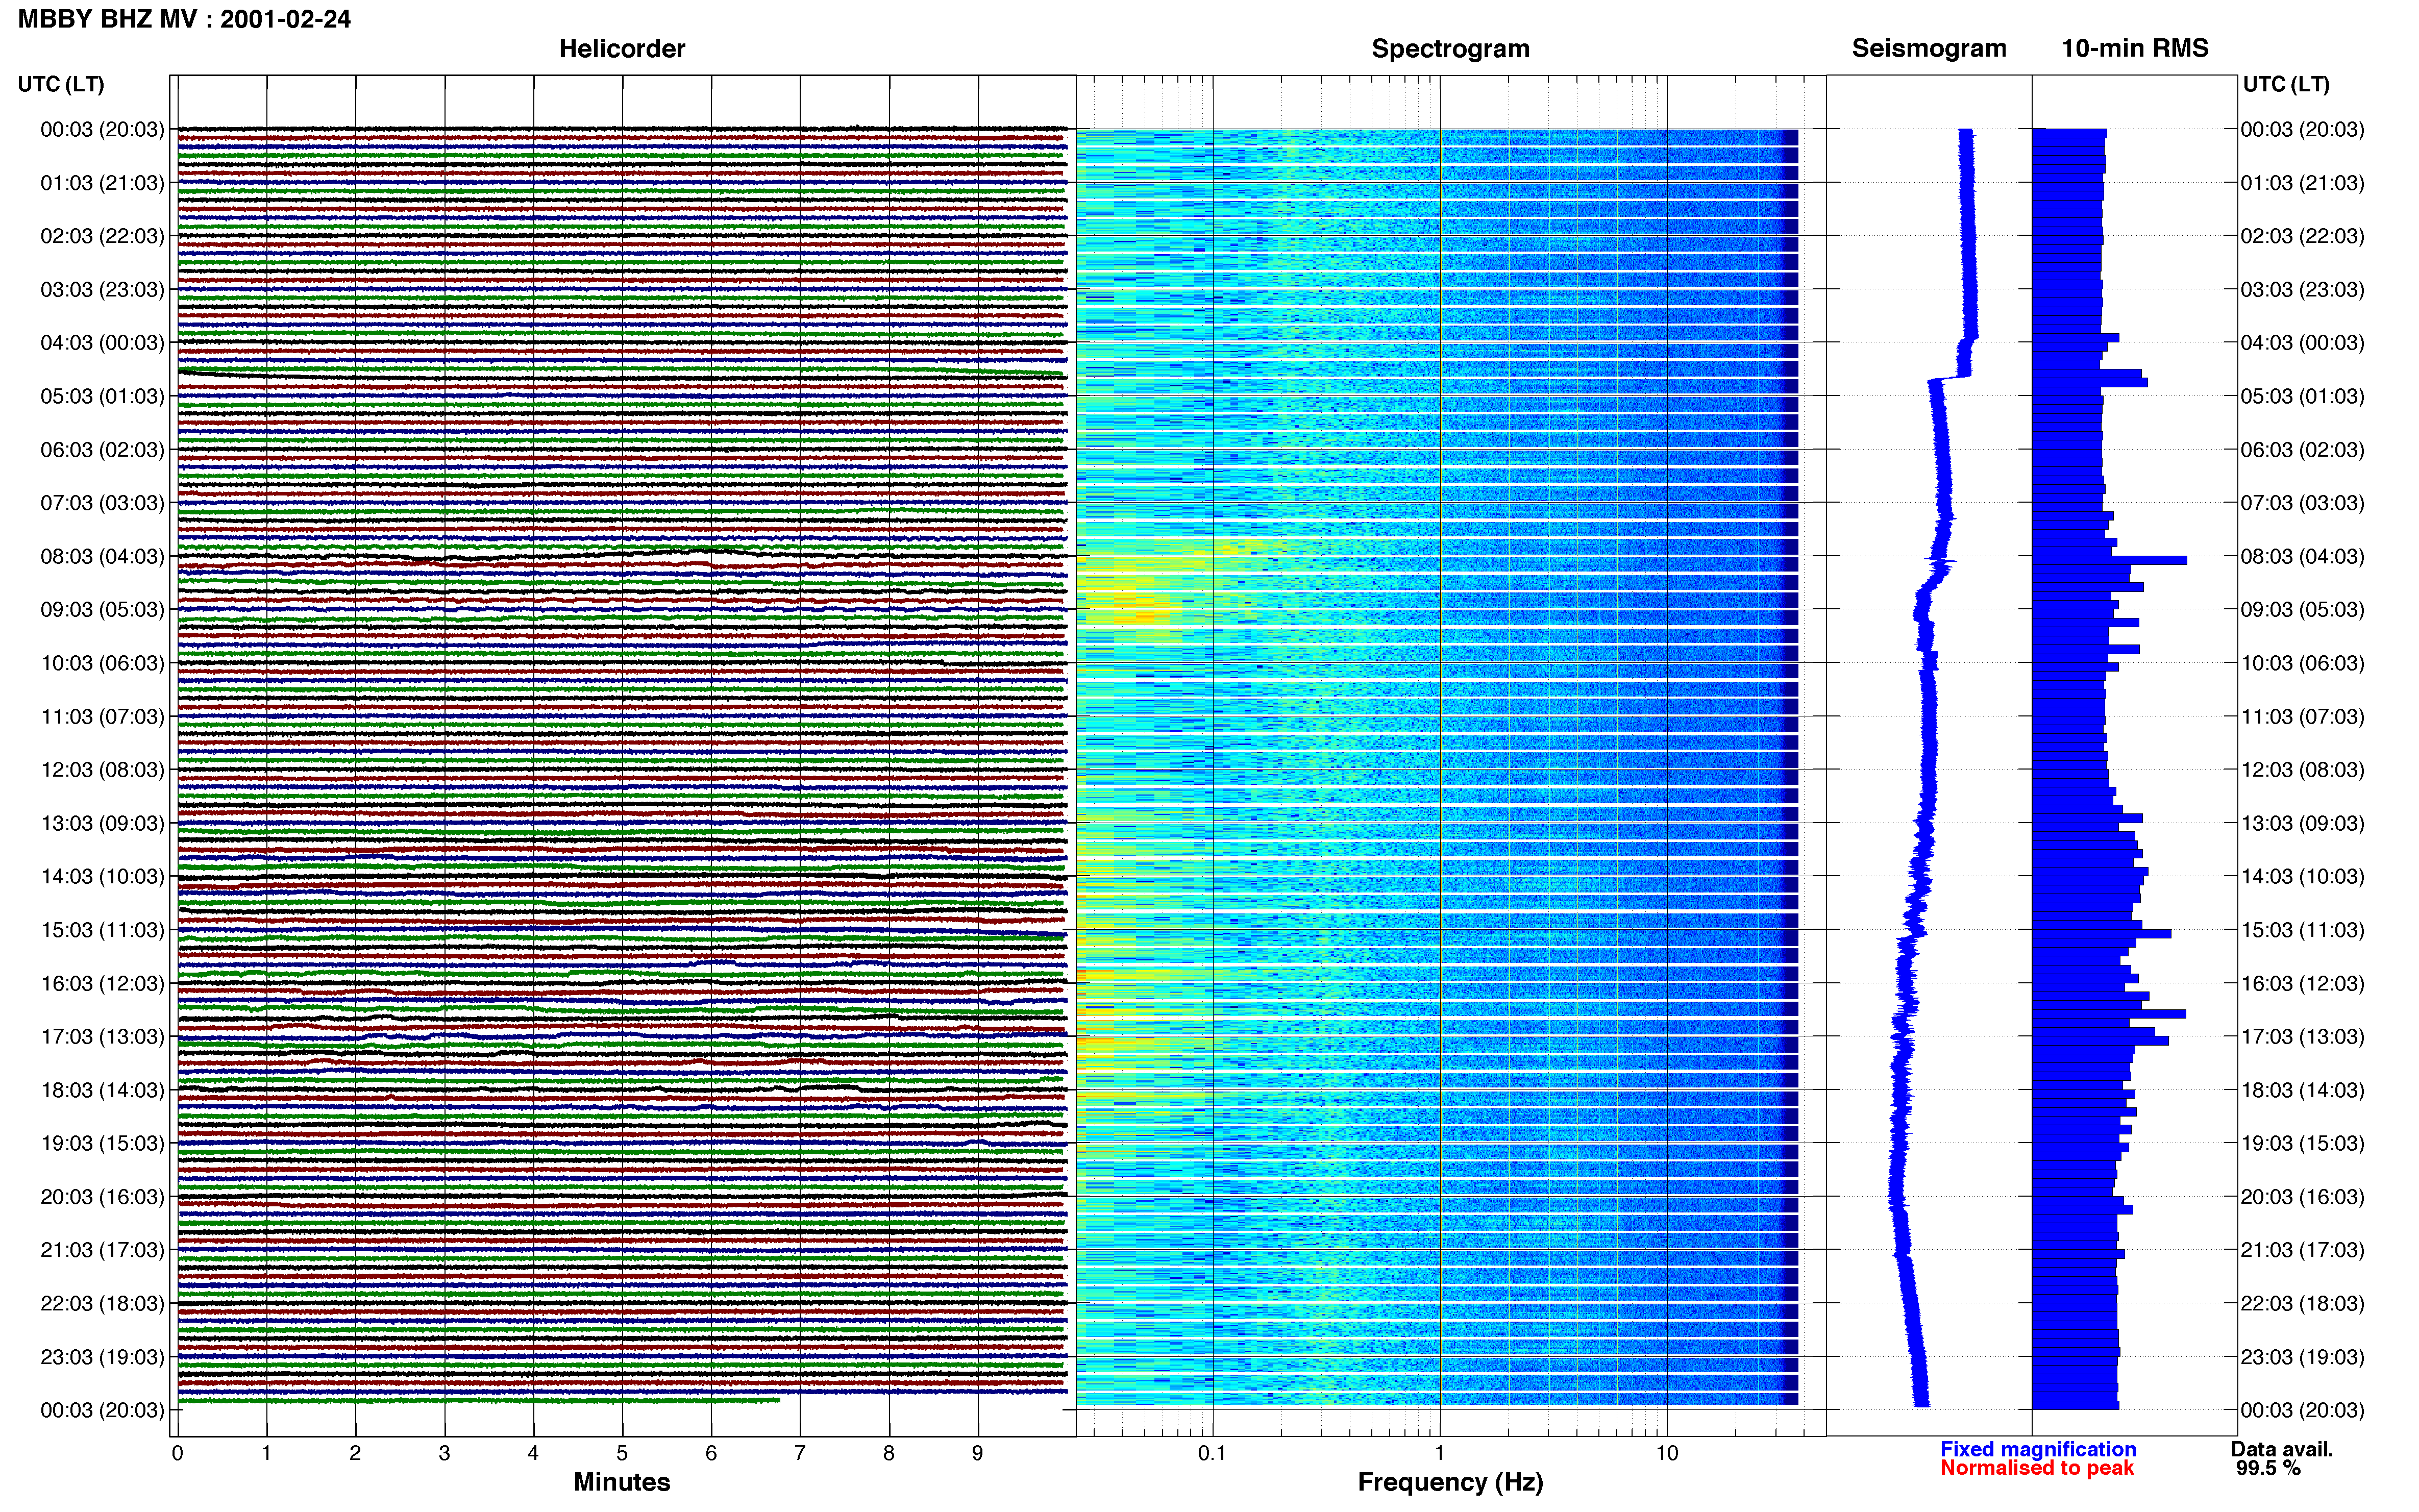2419x1512 pixels.
Task: Click the left time label 11:03 (07:03)
Action: (x=102, y=717)
